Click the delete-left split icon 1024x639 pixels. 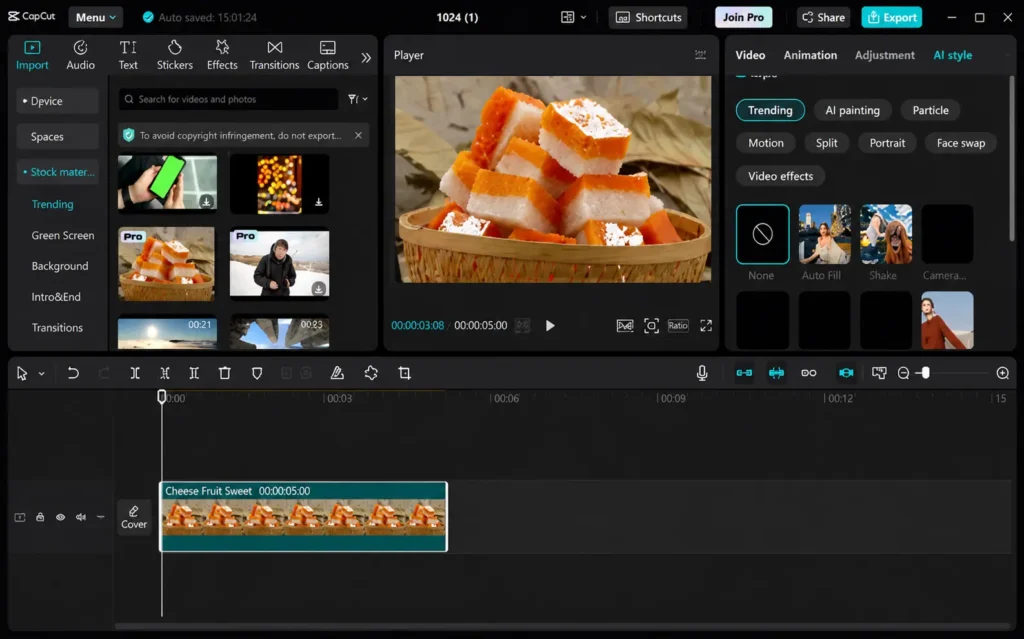tap(165, 373)
